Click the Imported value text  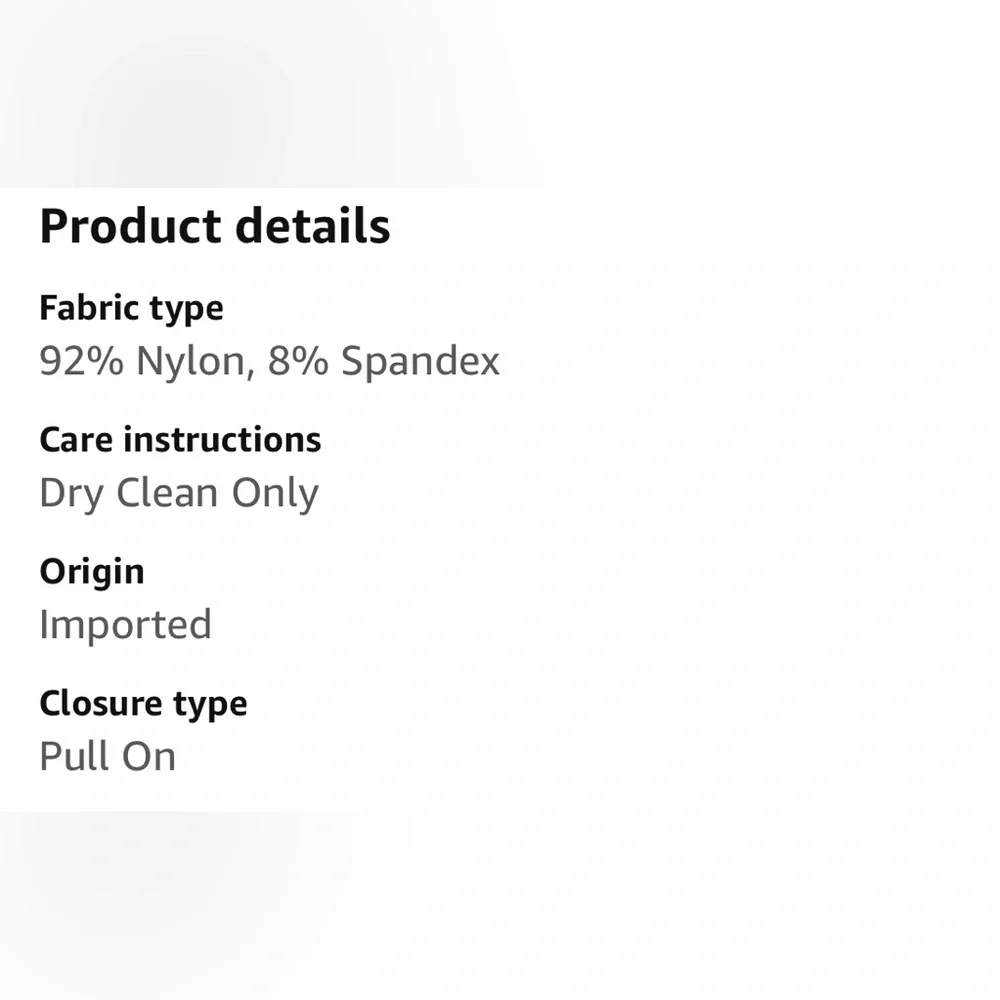tap(125, 624)
